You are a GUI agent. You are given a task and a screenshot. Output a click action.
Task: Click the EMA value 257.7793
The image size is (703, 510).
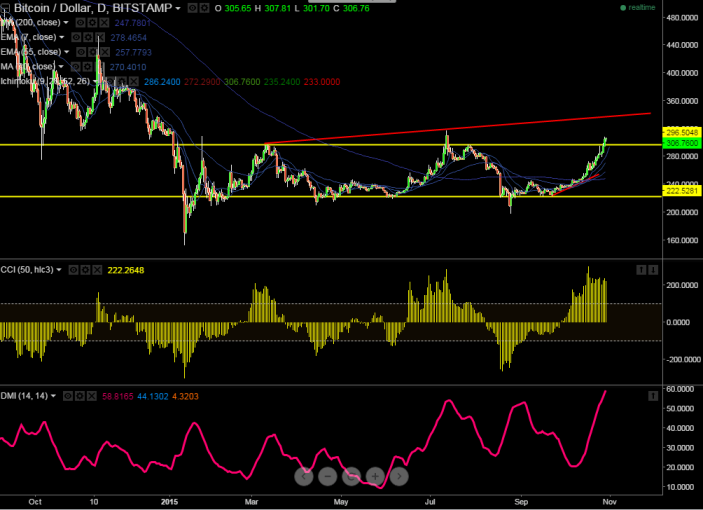pos(134,52)
